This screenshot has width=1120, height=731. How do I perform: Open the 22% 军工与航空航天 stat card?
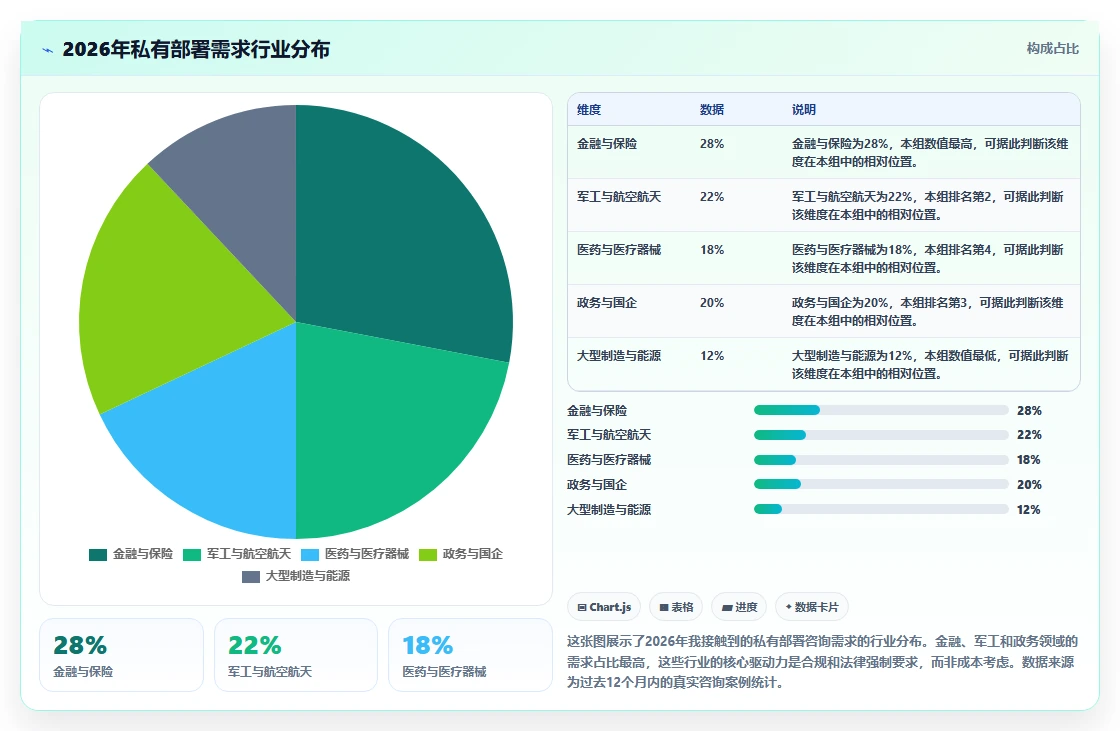[x=296, y=655]
